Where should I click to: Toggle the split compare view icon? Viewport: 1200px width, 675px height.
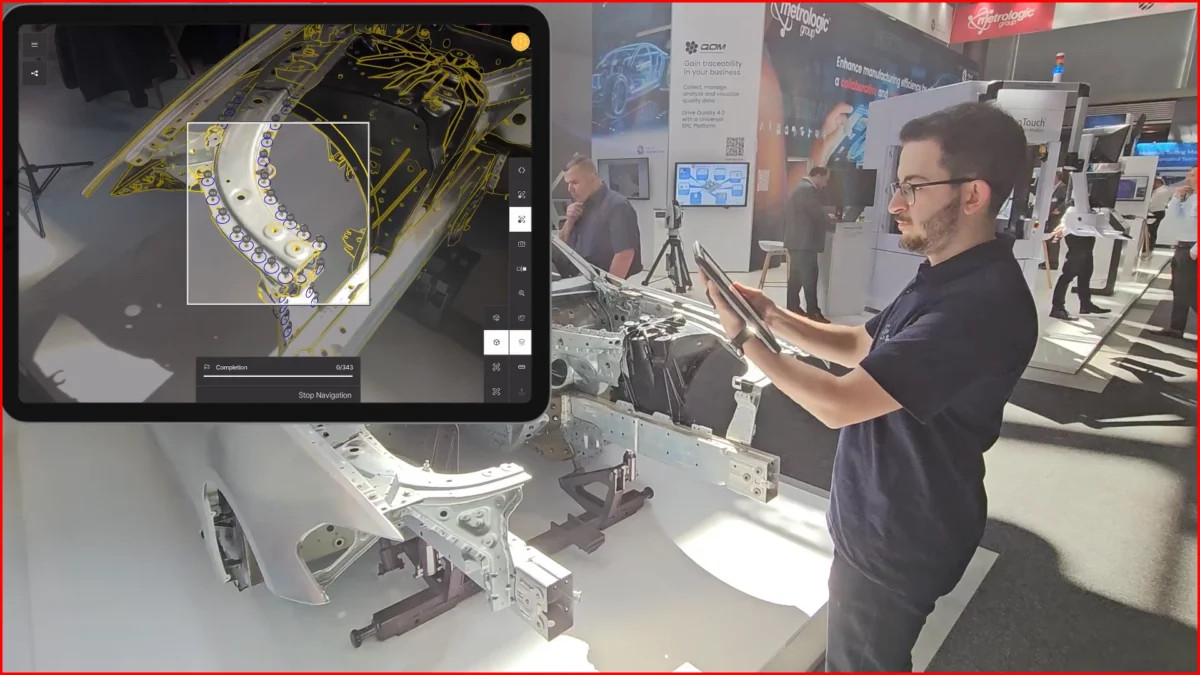tap(521, 269)
